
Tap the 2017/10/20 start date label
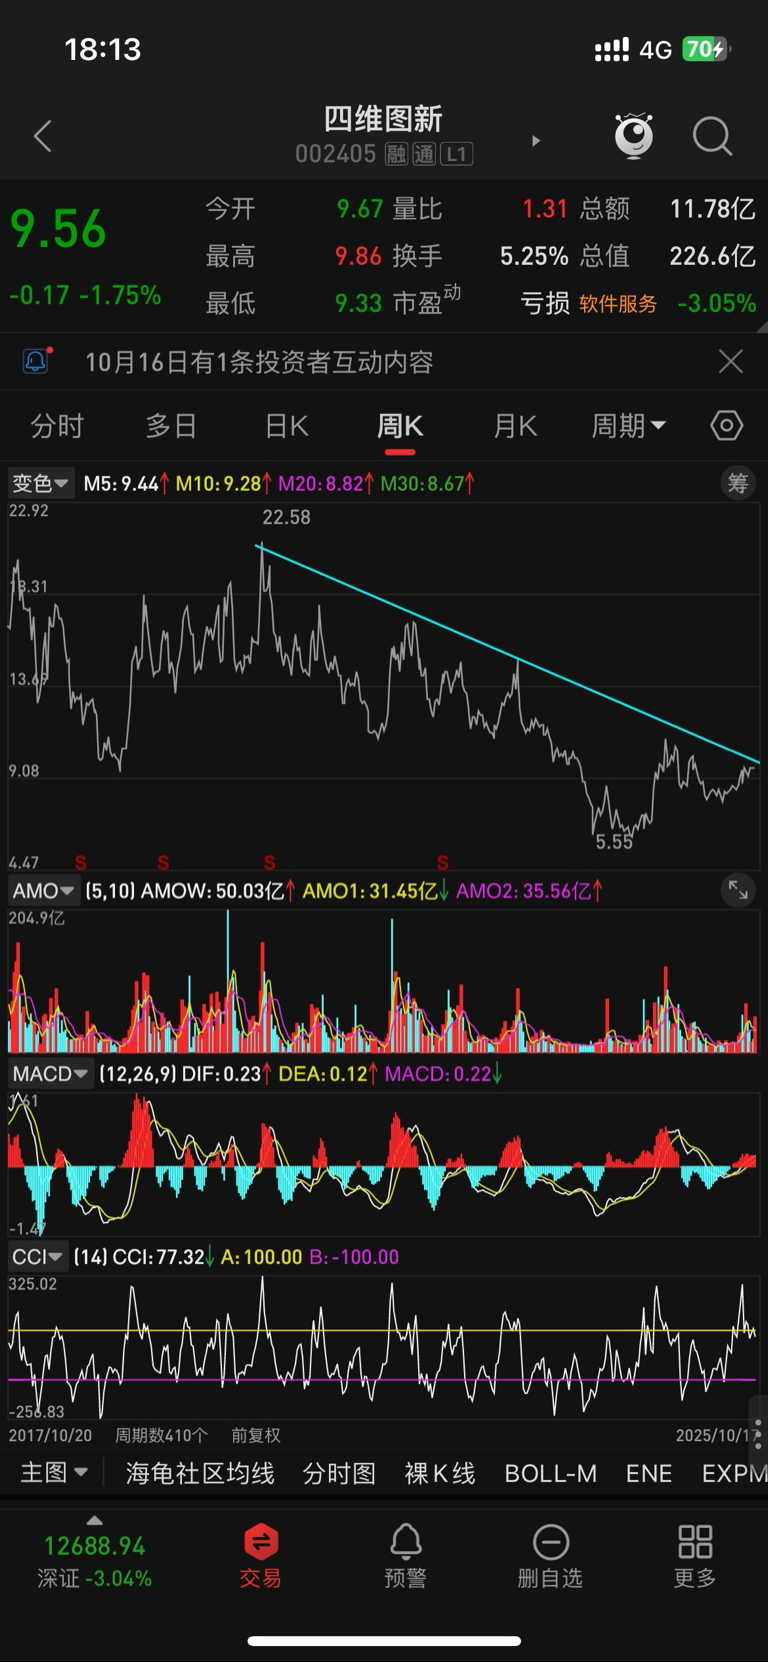pos(50,1435)
